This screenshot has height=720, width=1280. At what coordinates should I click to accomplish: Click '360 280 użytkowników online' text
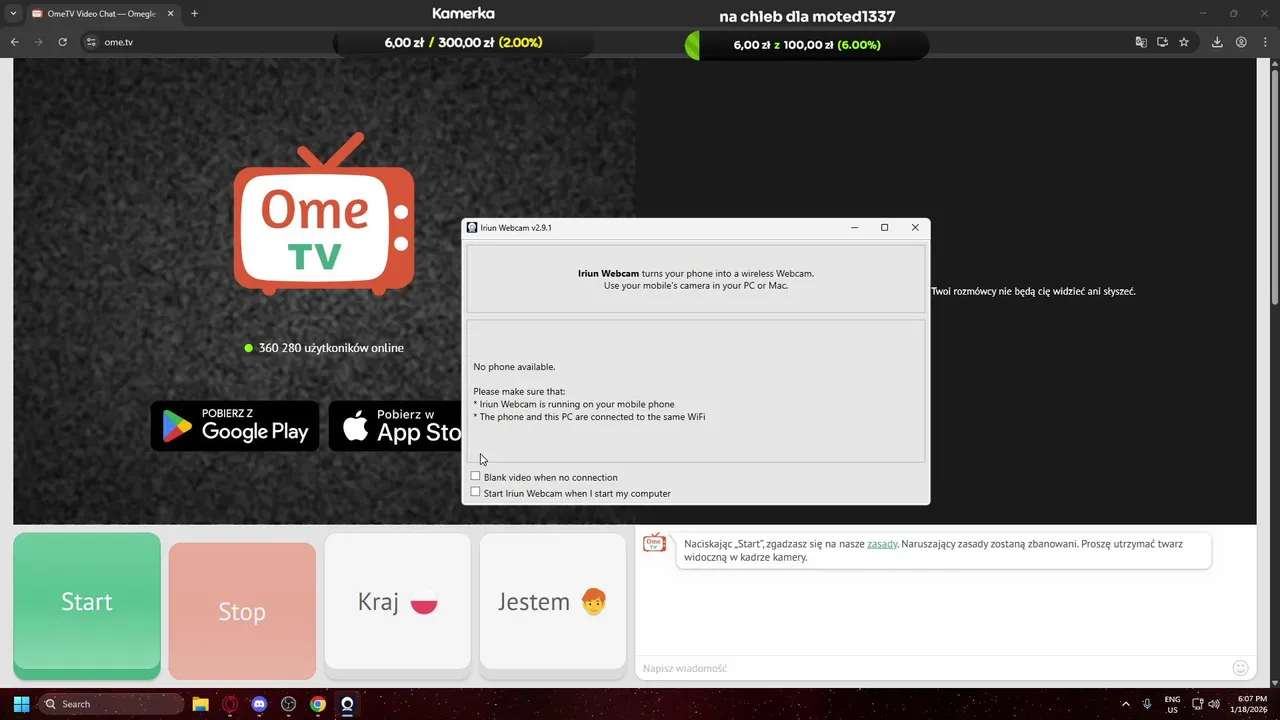331,348
